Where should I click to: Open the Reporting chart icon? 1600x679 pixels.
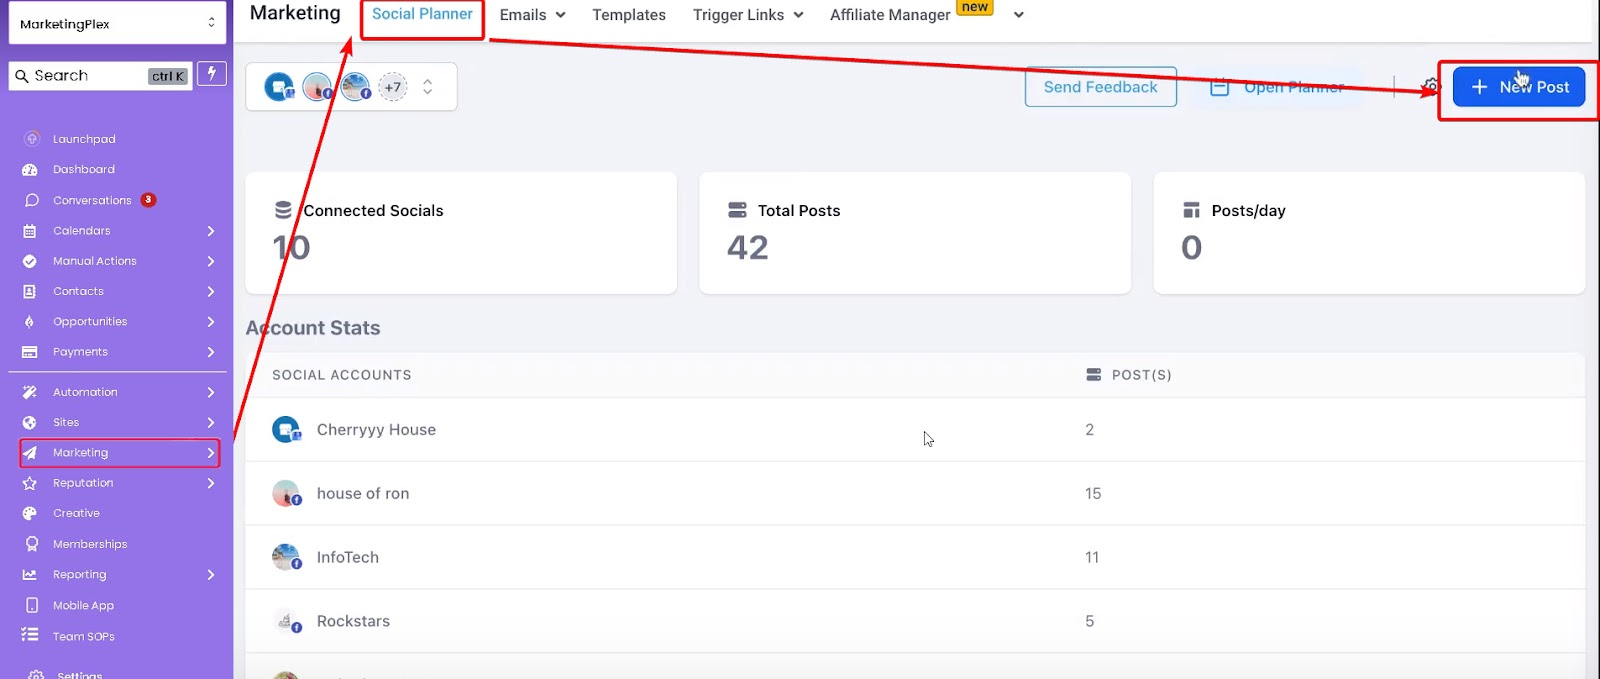click(x=30, y=575)
